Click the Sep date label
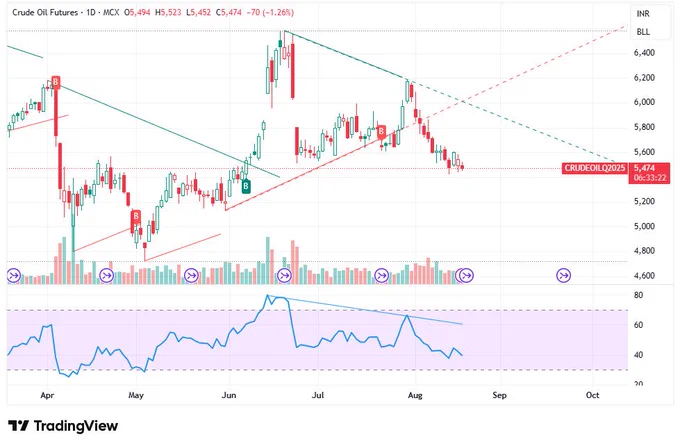The width and height of the screenshot is (680, 446). coord(500,395)
